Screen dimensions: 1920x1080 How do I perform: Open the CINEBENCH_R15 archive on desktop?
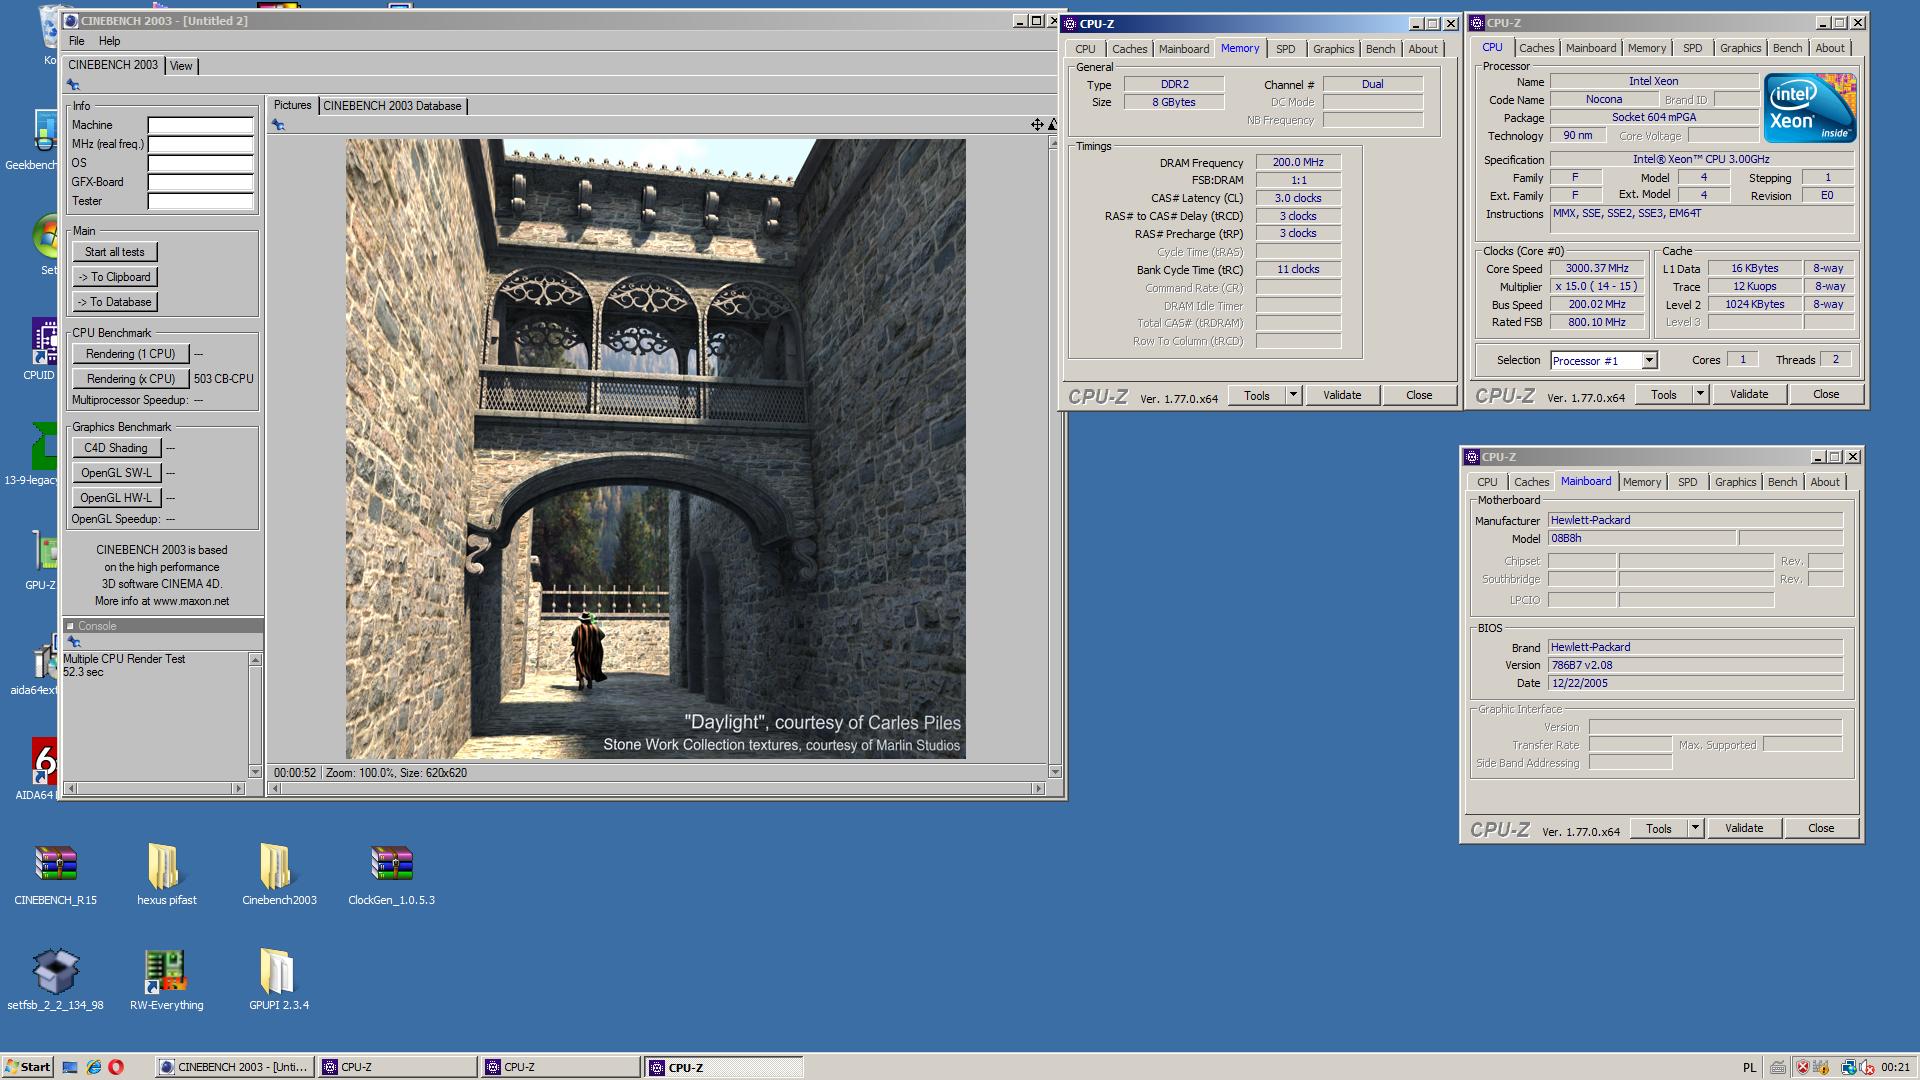55,865
